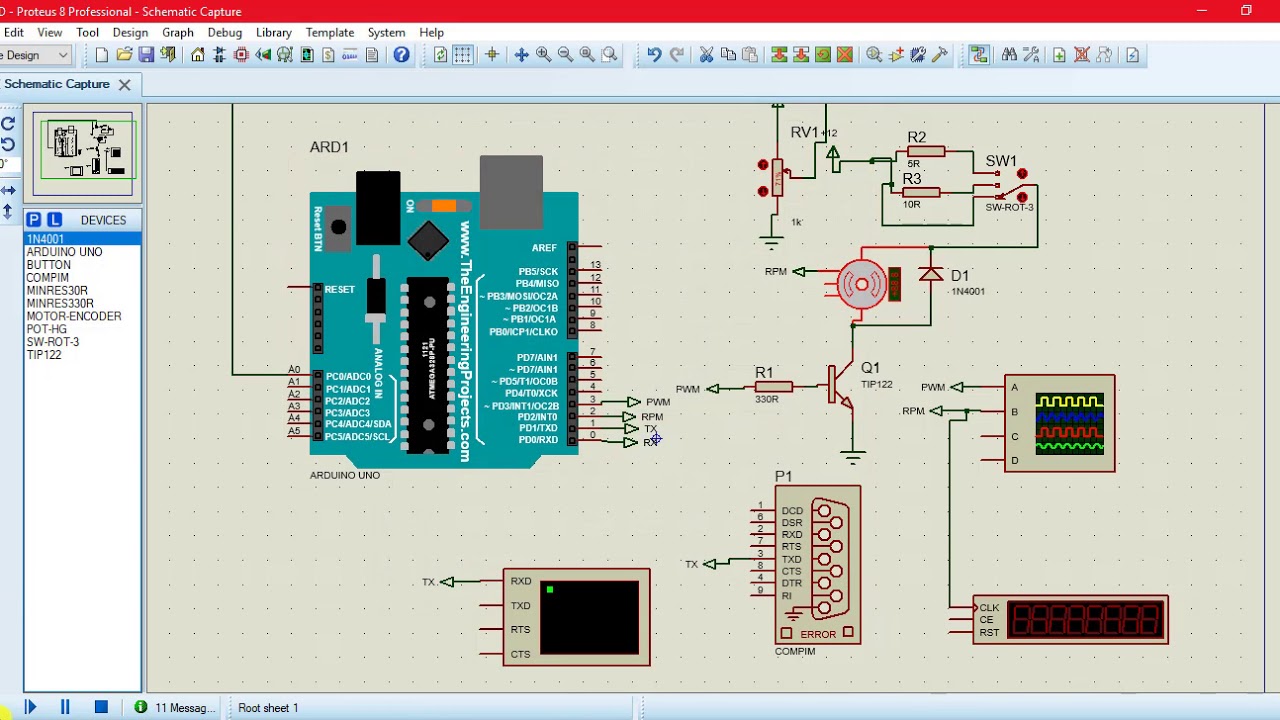Screen dimensions: 1280x720
Task: Select TIP122 in the devices list
Action: click(83, 355)
